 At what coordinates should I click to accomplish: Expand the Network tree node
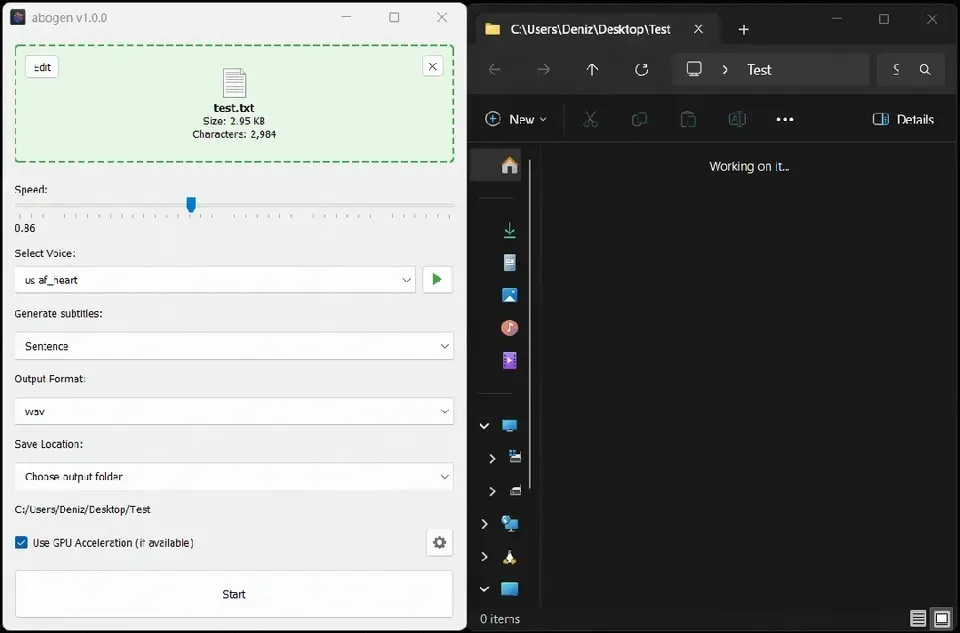pyautogui.click(x=484, y=524)
